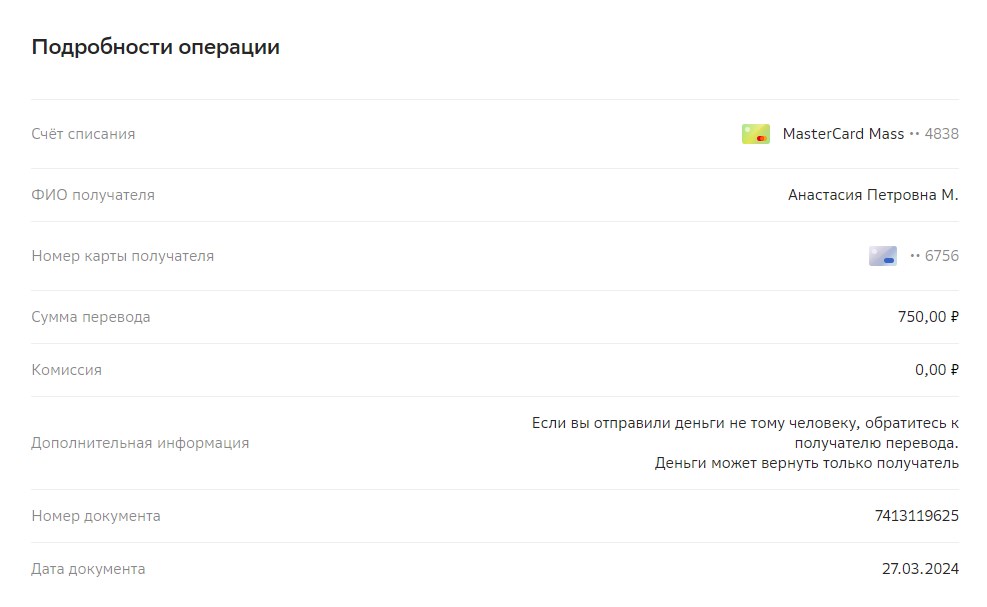The height and width of the screenshot is (607, 987).
Task: Select recipient name Анастасия Петровна М.
Action: (873, 195)
